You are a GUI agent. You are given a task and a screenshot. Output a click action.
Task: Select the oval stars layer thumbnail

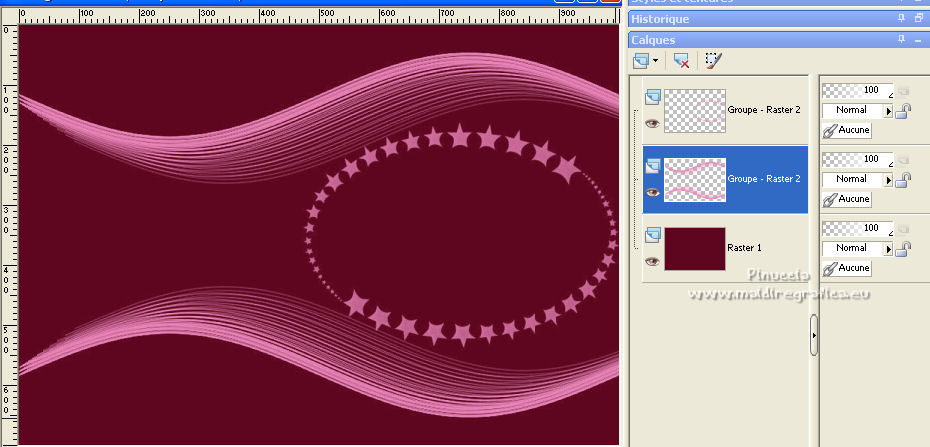[x=695, y=111]
